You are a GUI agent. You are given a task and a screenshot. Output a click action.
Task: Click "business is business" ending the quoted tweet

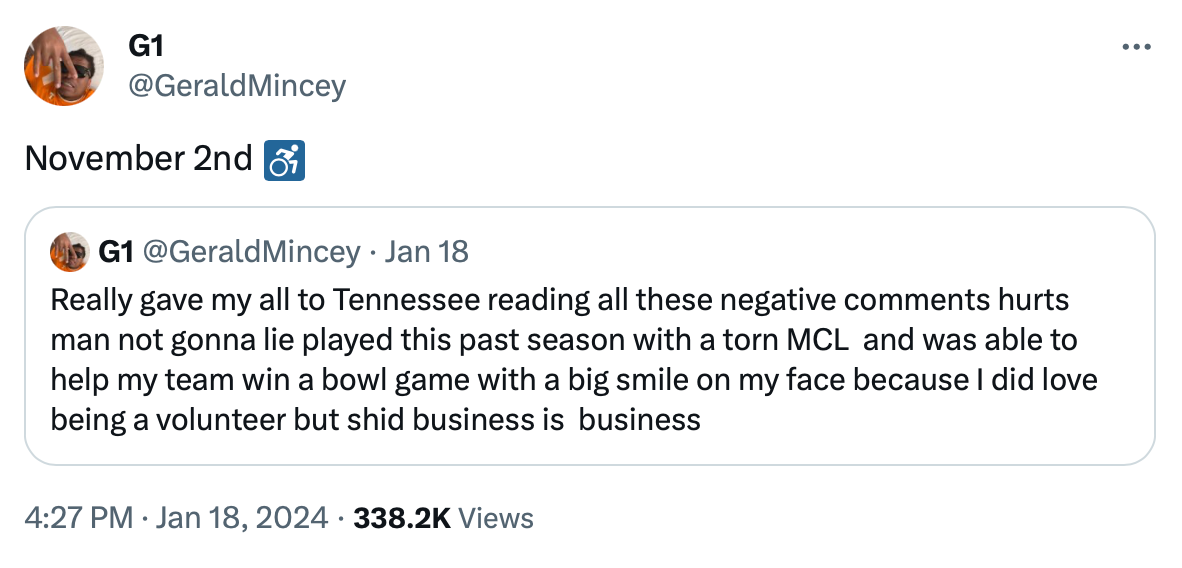point(553,419)
